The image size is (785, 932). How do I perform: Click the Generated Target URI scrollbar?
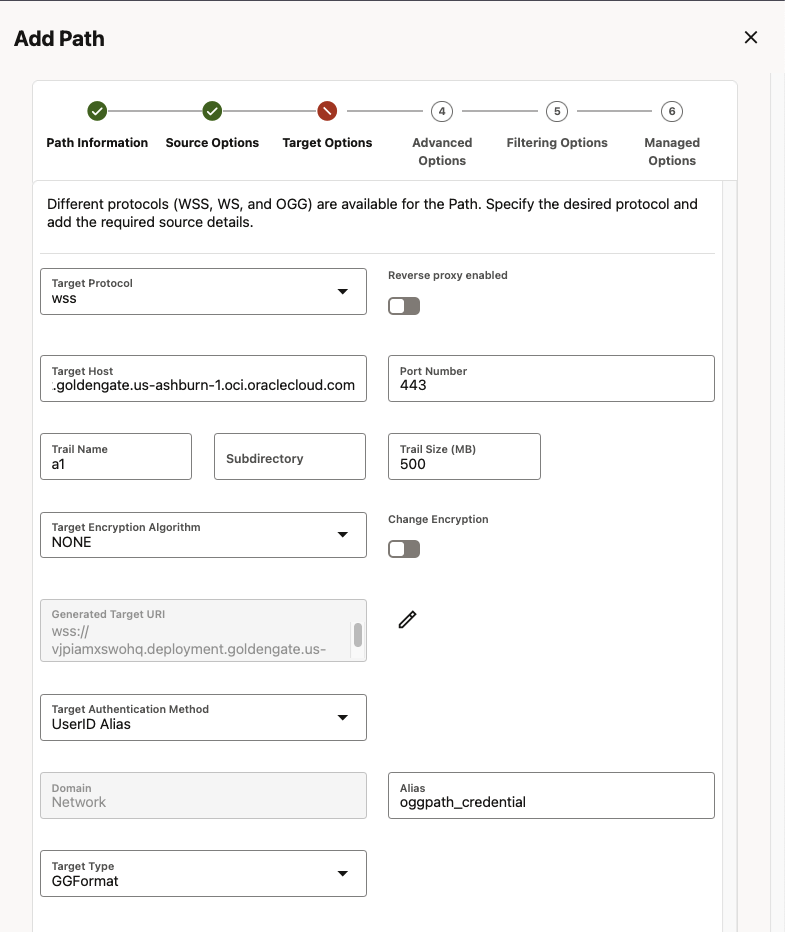pyautogui.click(x=358, y=634)
